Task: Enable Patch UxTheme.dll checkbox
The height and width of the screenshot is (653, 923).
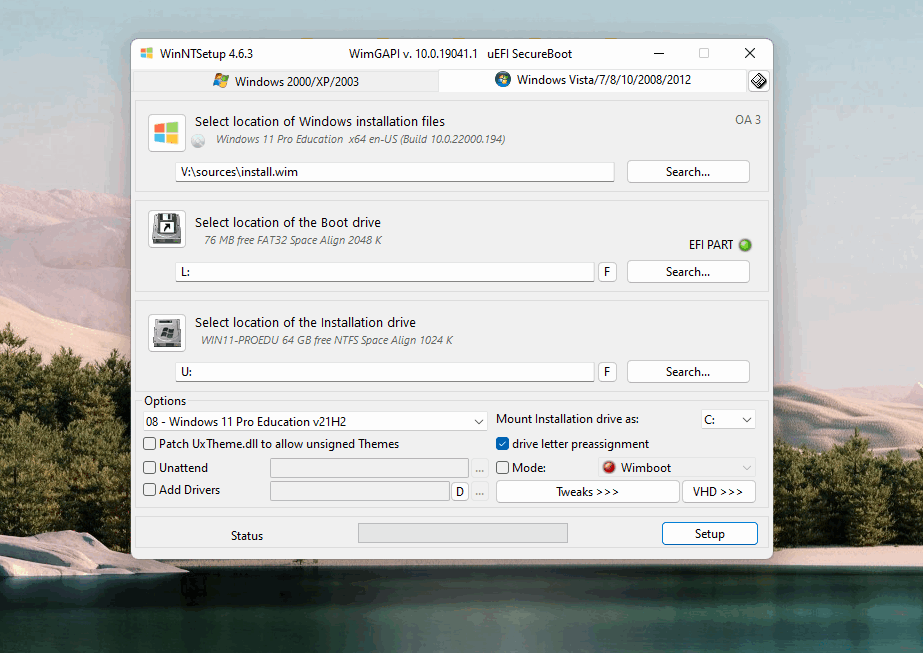Action: click(x=150, y=443)
